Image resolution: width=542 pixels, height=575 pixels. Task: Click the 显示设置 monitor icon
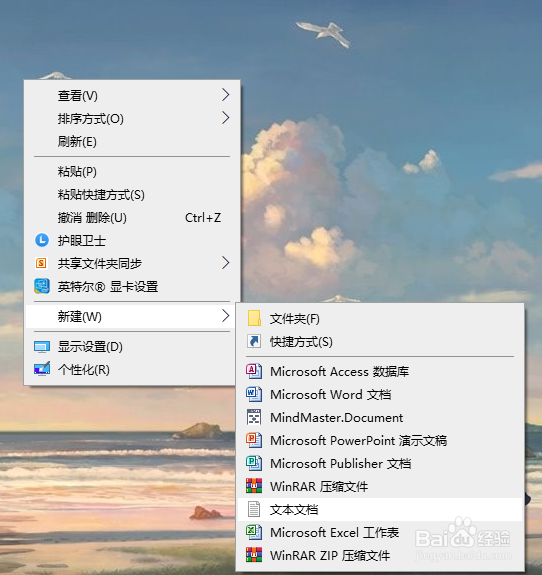pos(42,347)
